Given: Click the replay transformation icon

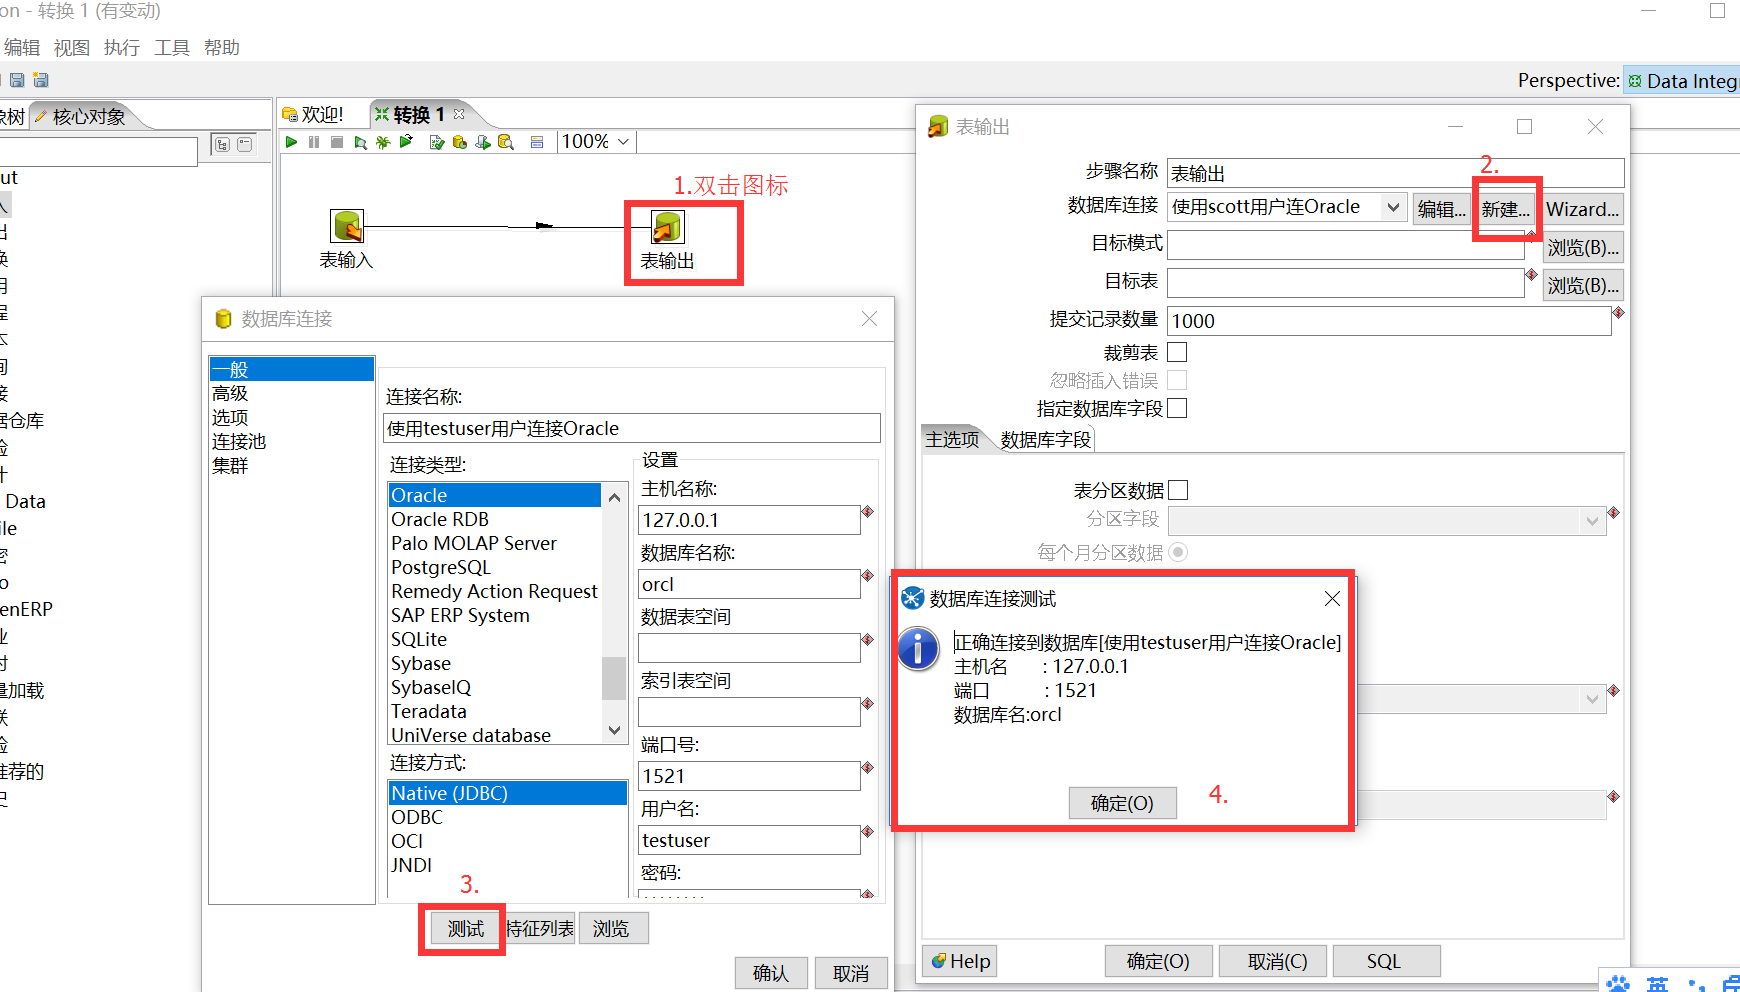Looking at the screenshot, I should point(406,142).
